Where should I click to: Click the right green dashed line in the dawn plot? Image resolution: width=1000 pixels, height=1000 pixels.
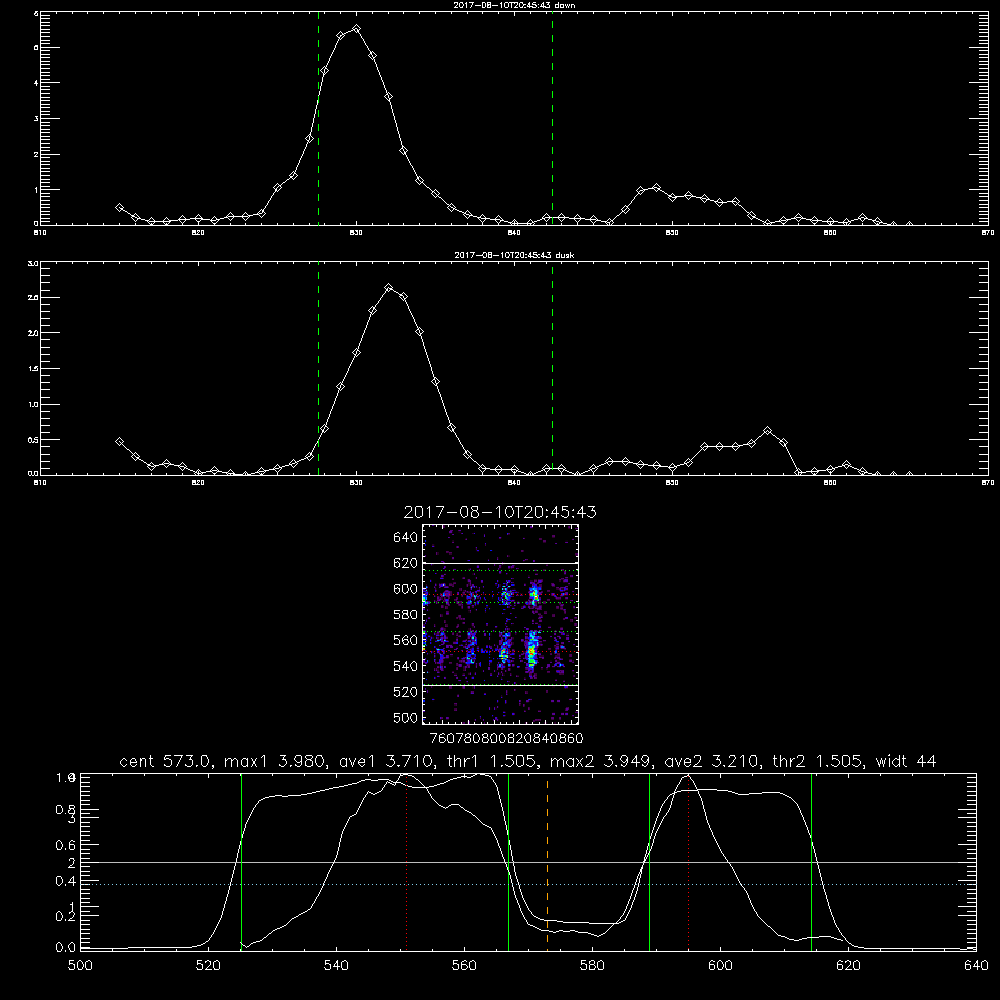point(552,118)
